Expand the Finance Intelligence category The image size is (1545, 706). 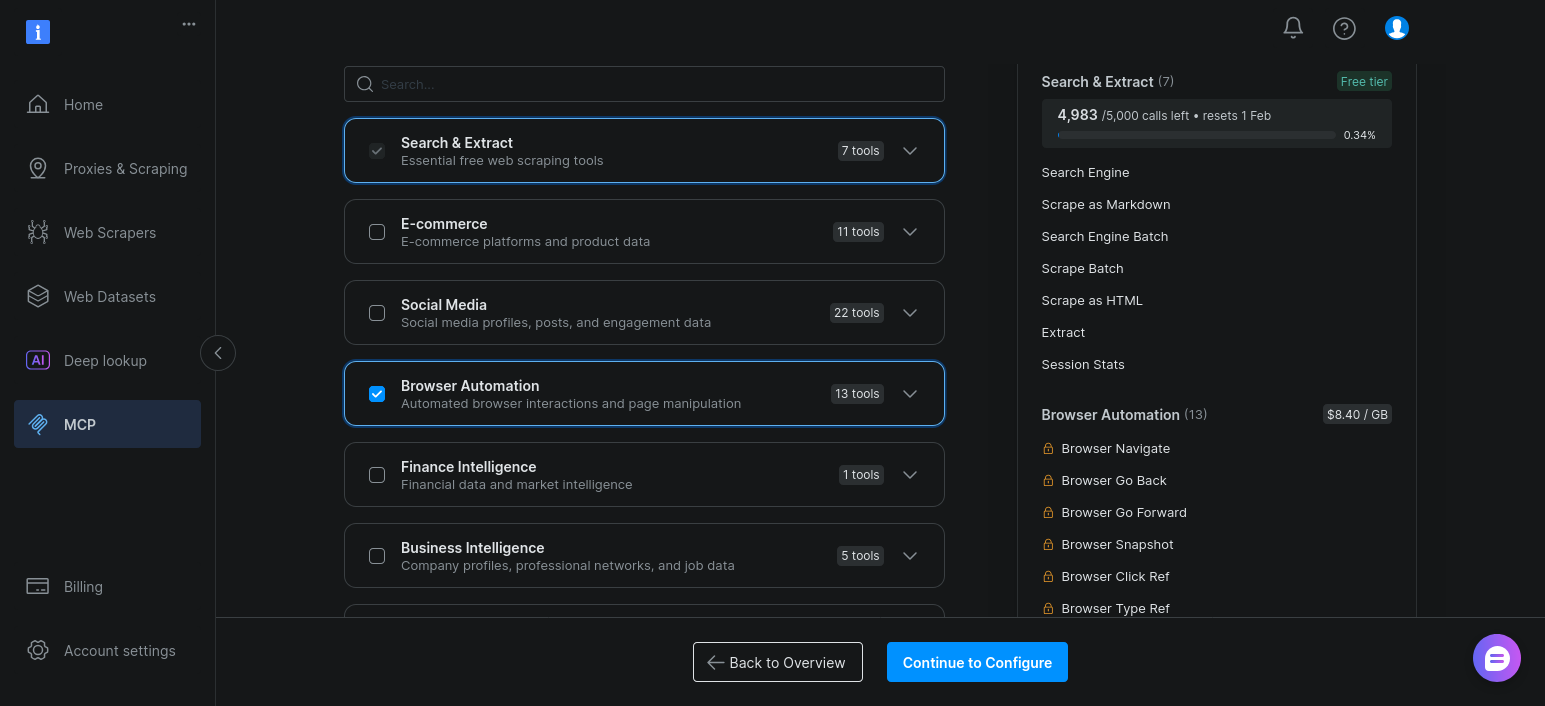(x=909, y=474)
